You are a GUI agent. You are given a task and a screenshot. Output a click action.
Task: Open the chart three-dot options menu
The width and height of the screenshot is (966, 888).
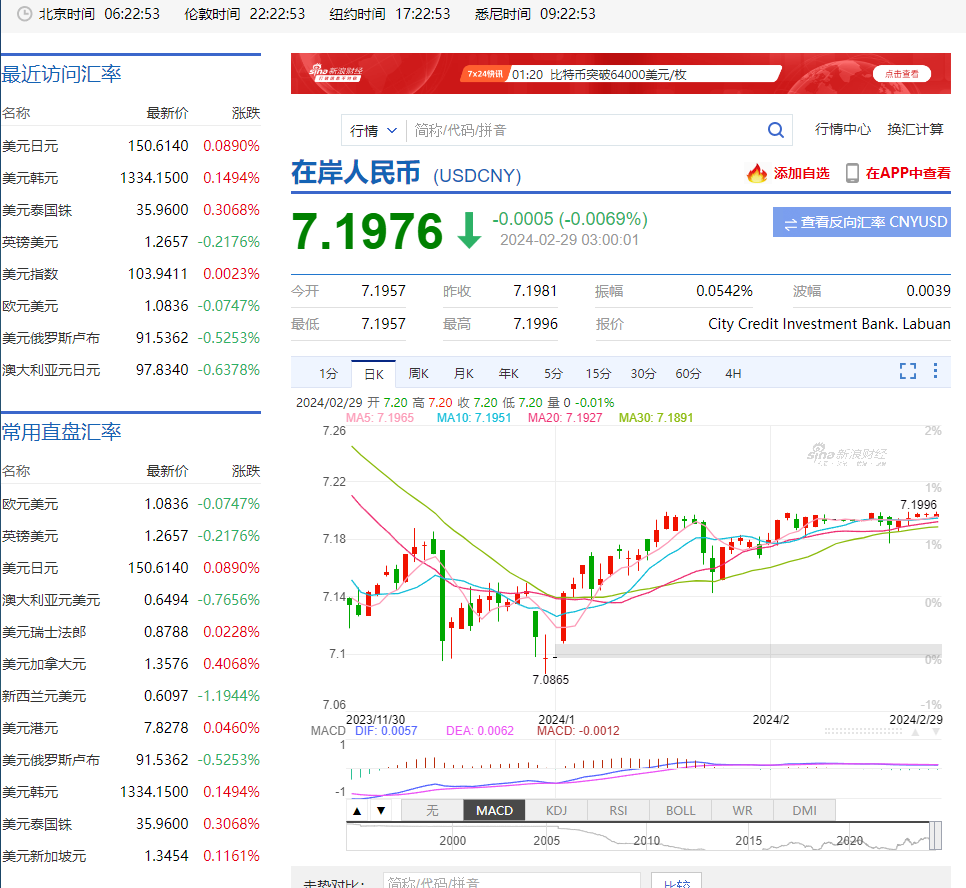tap(935, 370)
